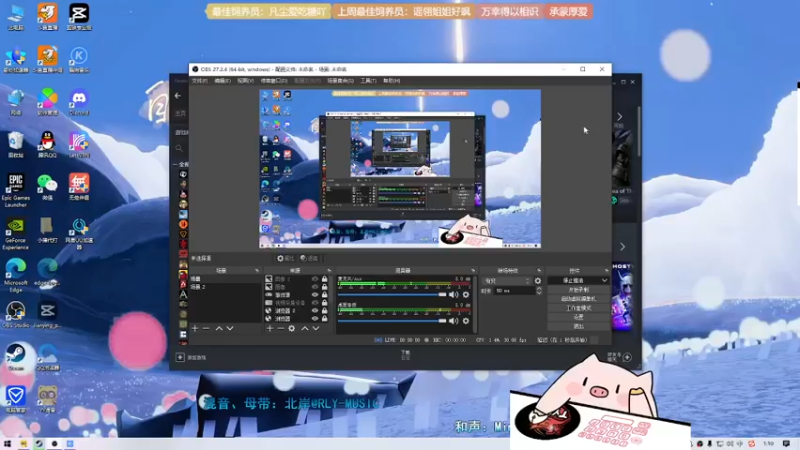
Task: Open the 场景集合(S) menu
Action: 340,81
